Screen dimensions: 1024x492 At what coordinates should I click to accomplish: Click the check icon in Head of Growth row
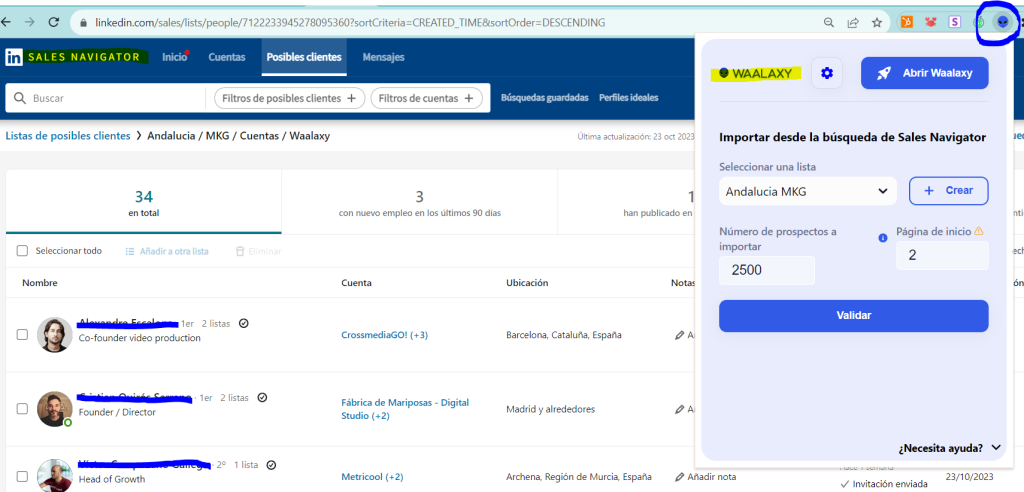point(271,465)
